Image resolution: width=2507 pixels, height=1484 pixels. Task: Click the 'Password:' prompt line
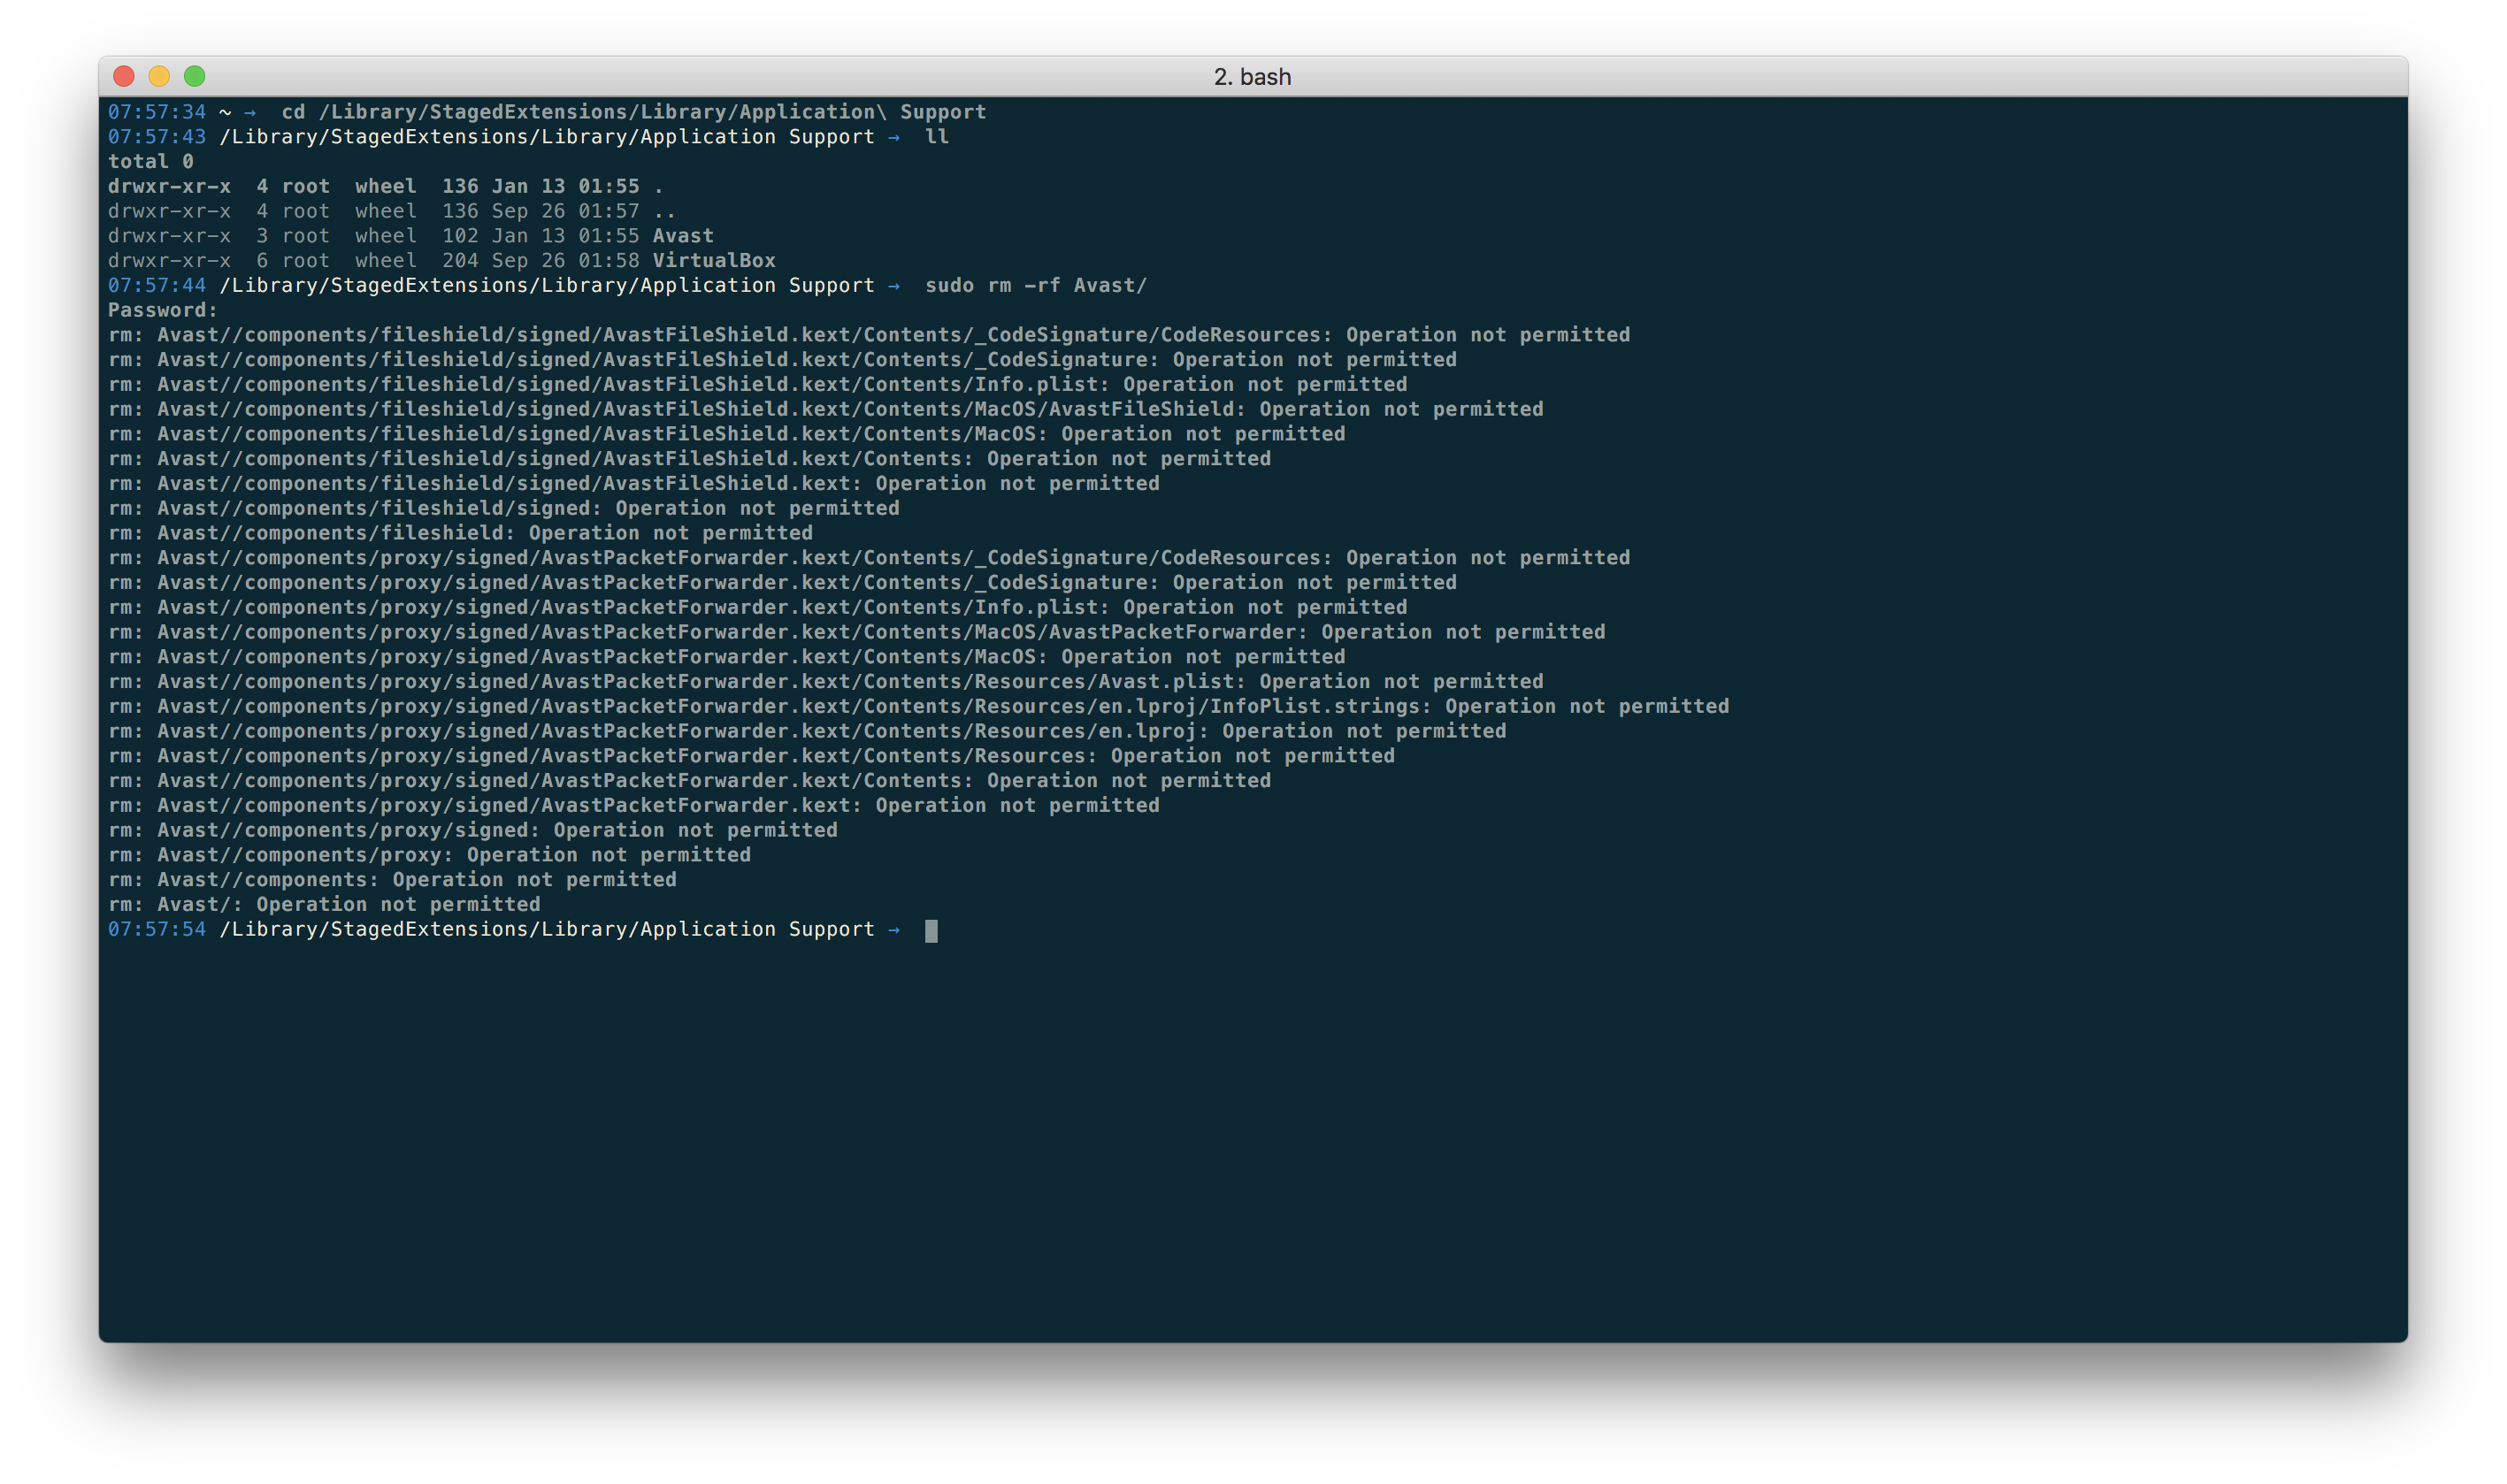click(162, 310)
